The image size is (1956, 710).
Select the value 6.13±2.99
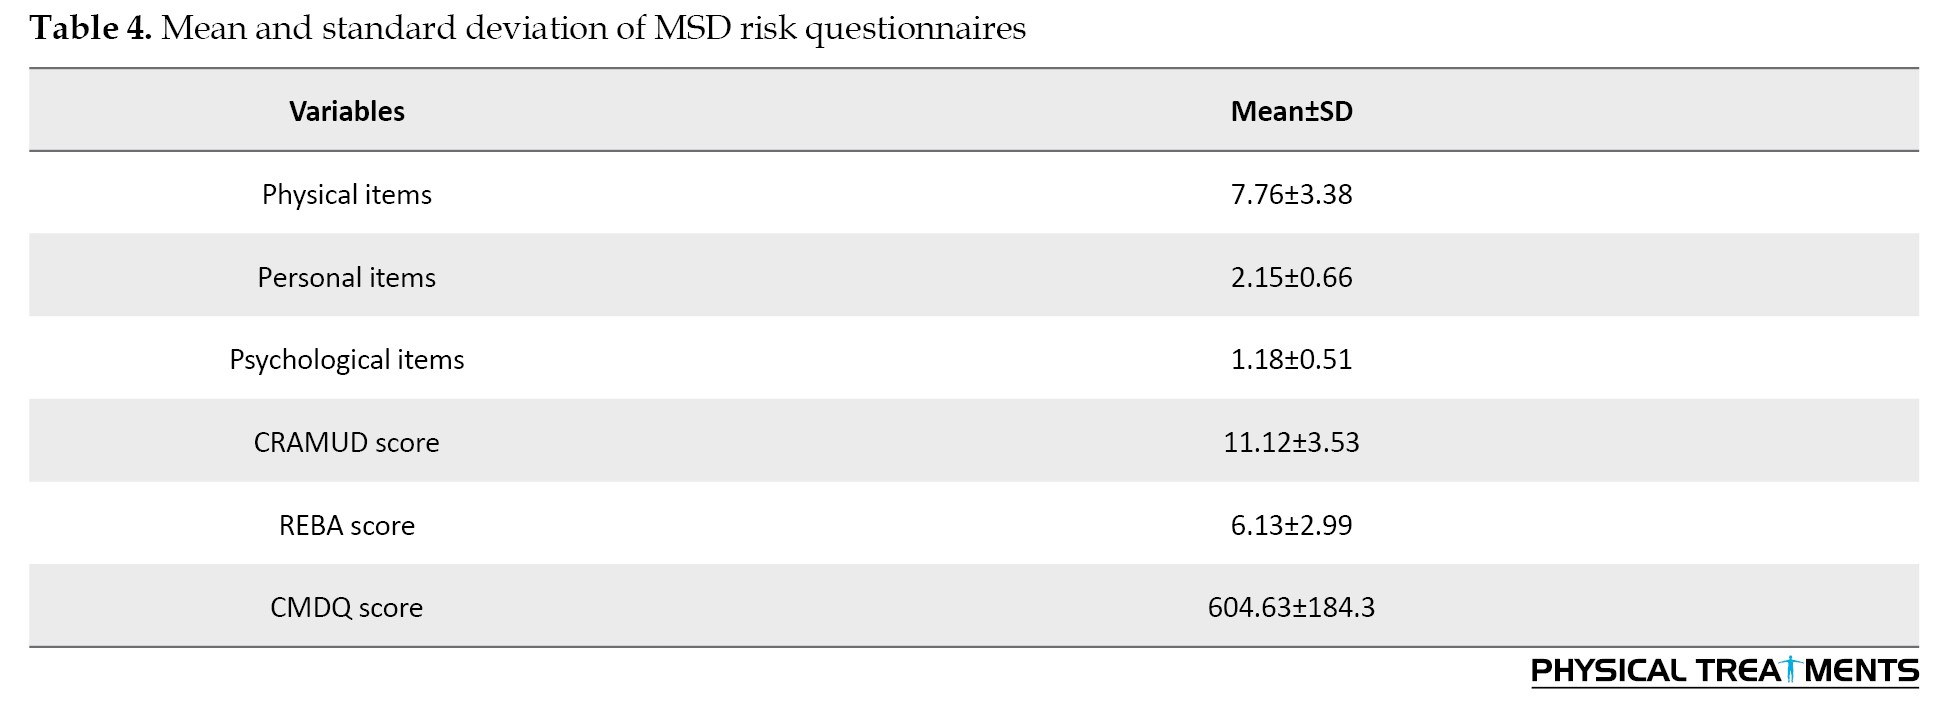coord(1291,525)
